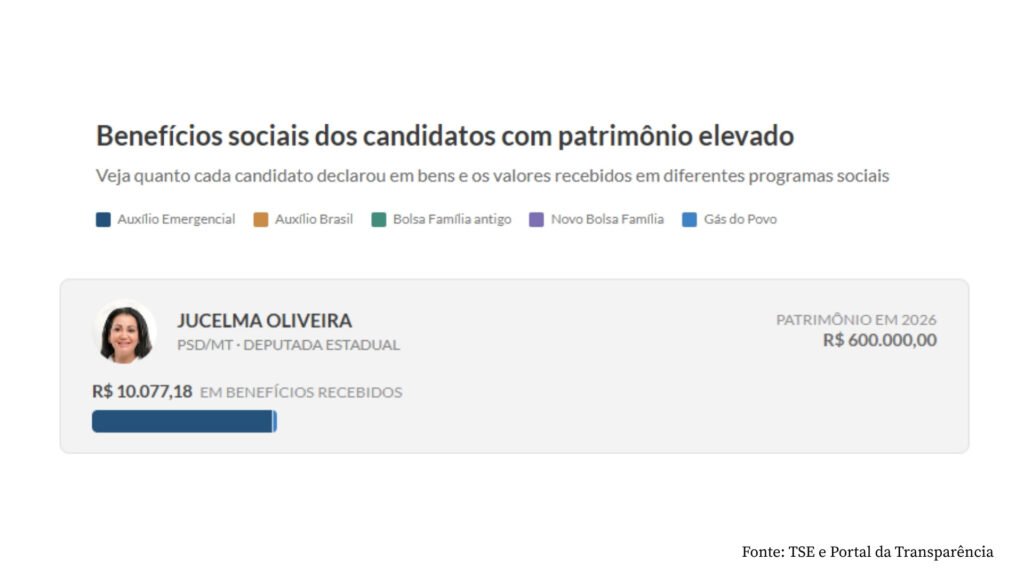The image size is (1024, 576).
Task: Select the Gás do Povo legend label
Action: 741,219
